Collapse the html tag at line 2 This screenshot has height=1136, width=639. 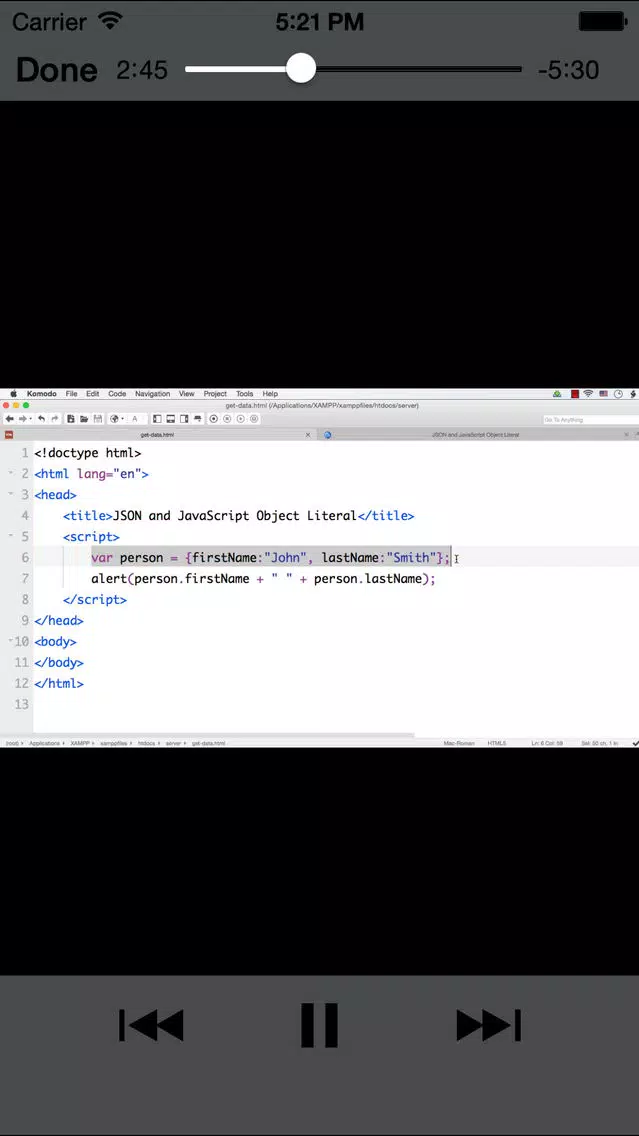point(11,473)
